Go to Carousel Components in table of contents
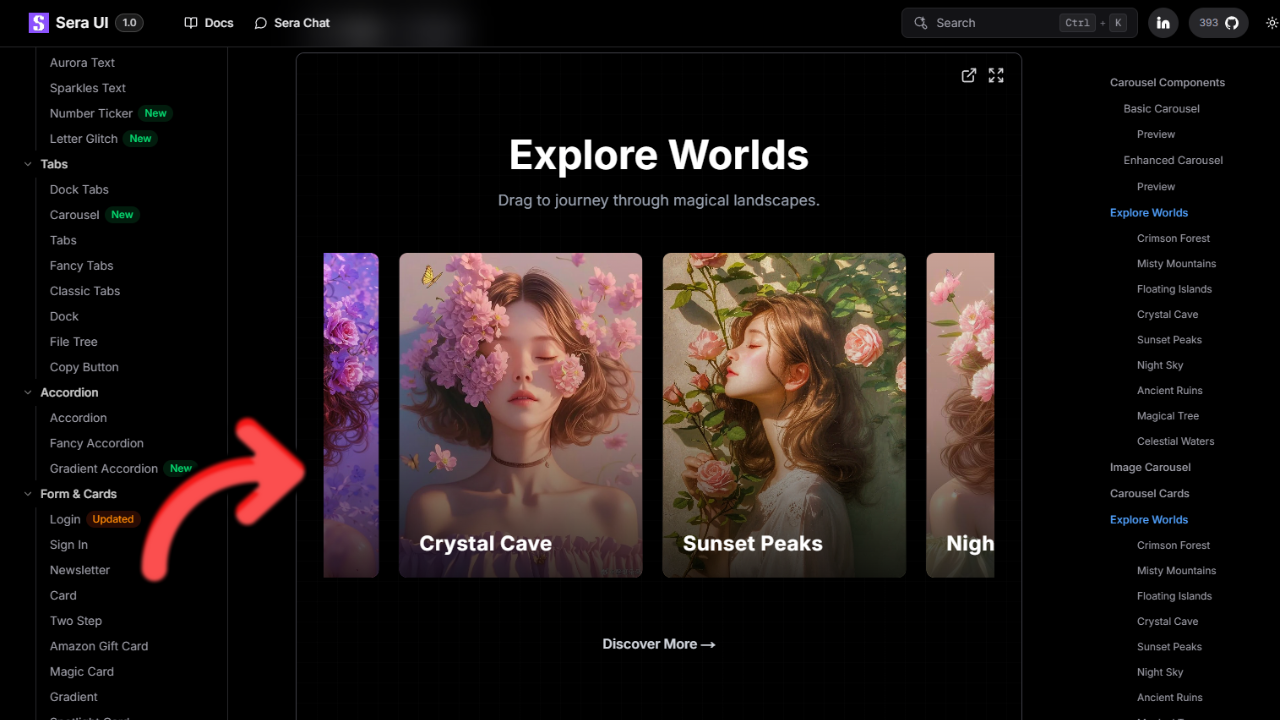Viewport: 1280px width, 720px height. tap(1167, 83)
